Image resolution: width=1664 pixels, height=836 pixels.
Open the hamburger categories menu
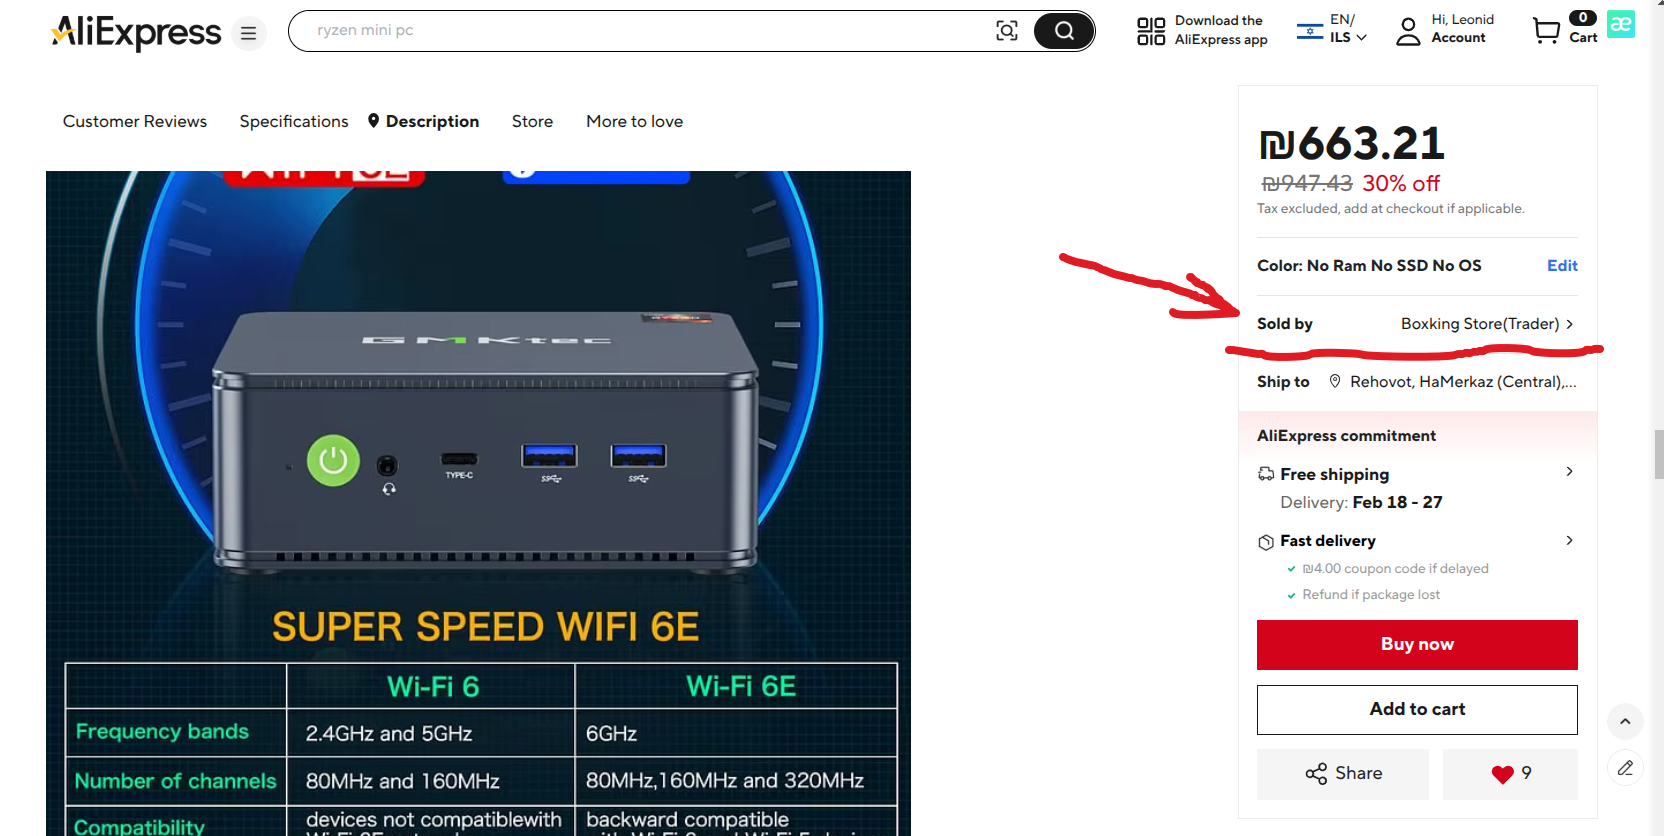248,34
